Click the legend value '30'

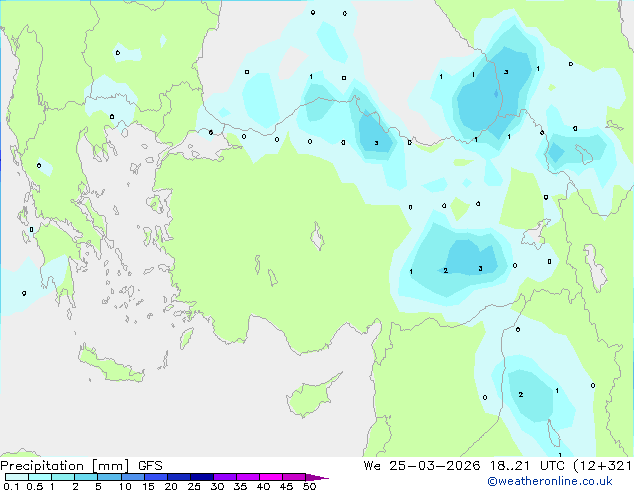(217, 486)
